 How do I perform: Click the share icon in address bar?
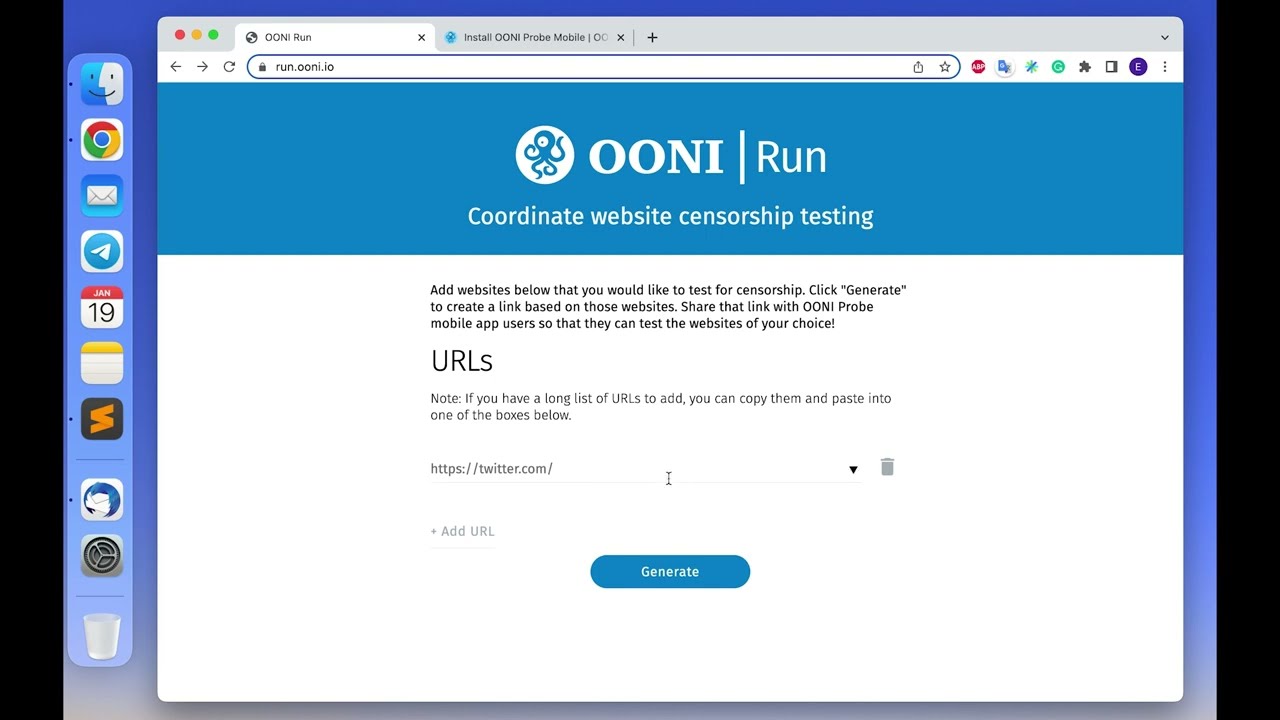918,67
